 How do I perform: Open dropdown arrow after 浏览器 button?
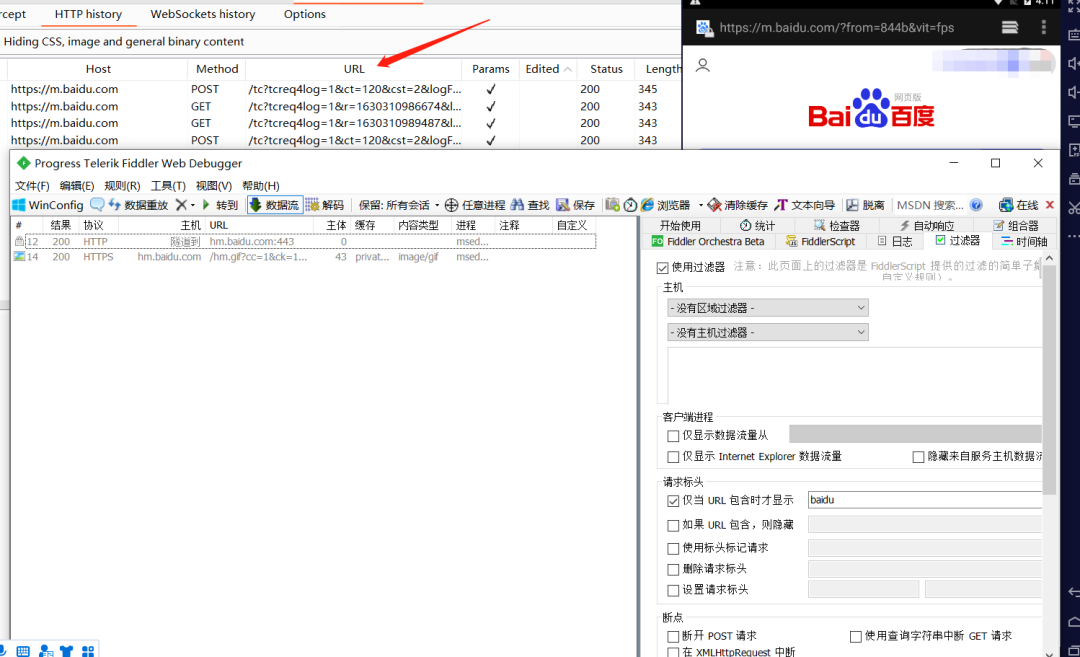click(x=700, y=205)
